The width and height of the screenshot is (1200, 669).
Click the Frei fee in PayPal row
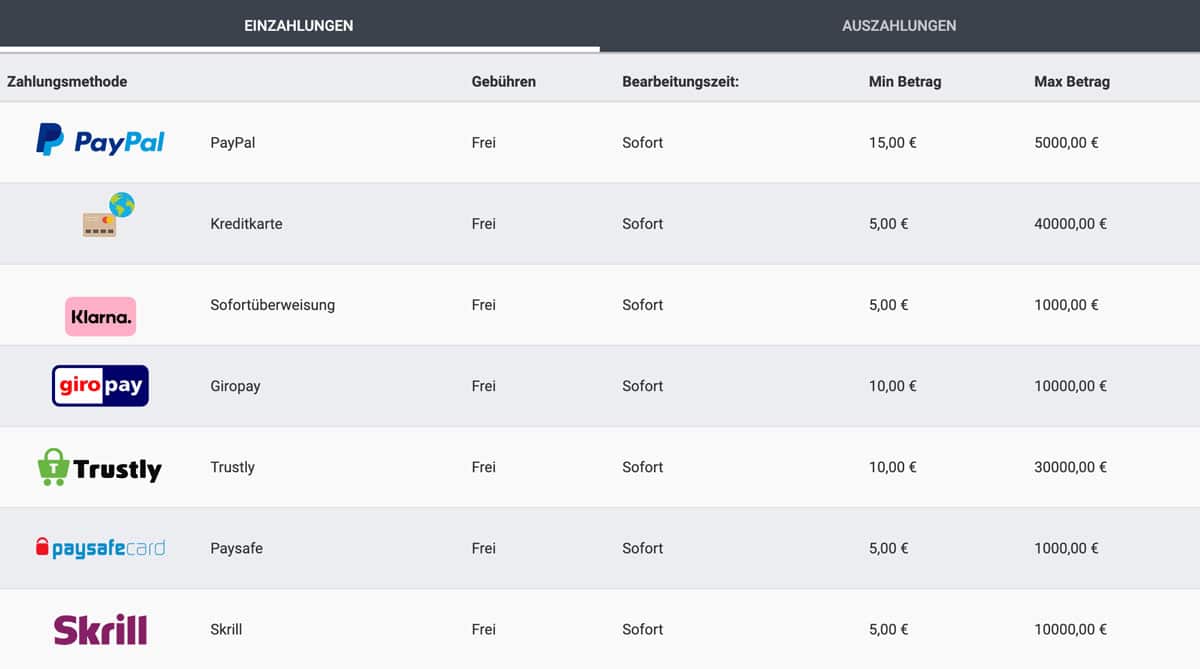tap(484, 143)
